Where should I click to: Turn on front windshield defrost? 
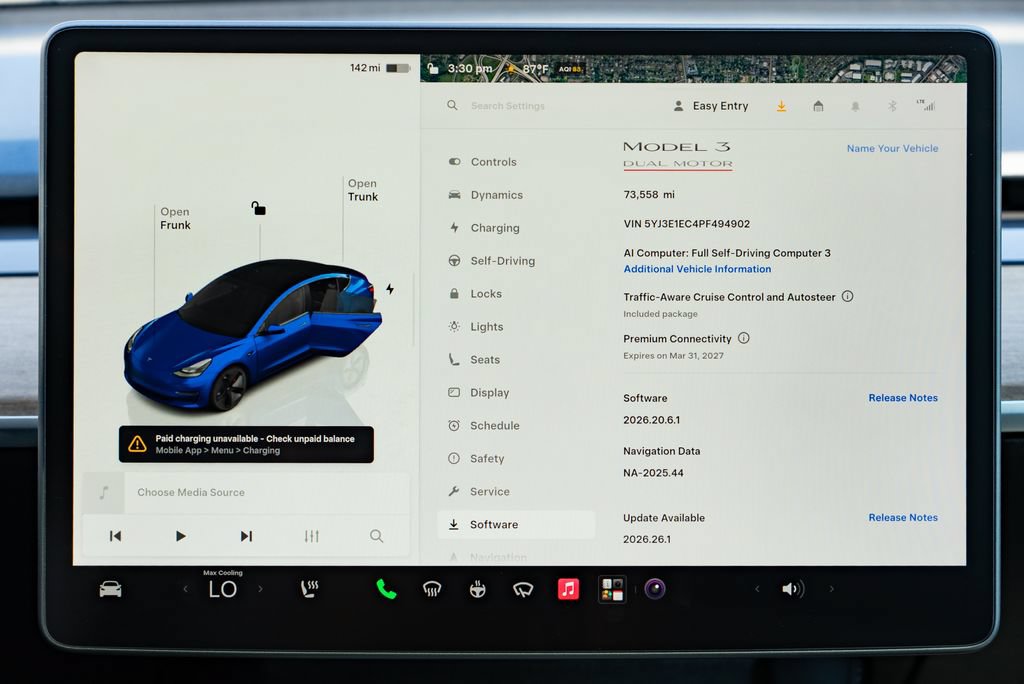pos(432,589)
